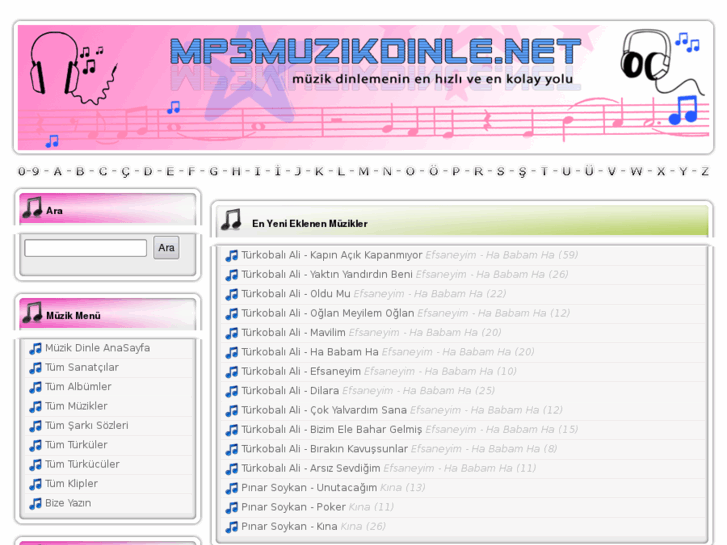Go to Tüm Türkücüler page
This screenshot has width=727, height=545.
click(82, 464)
